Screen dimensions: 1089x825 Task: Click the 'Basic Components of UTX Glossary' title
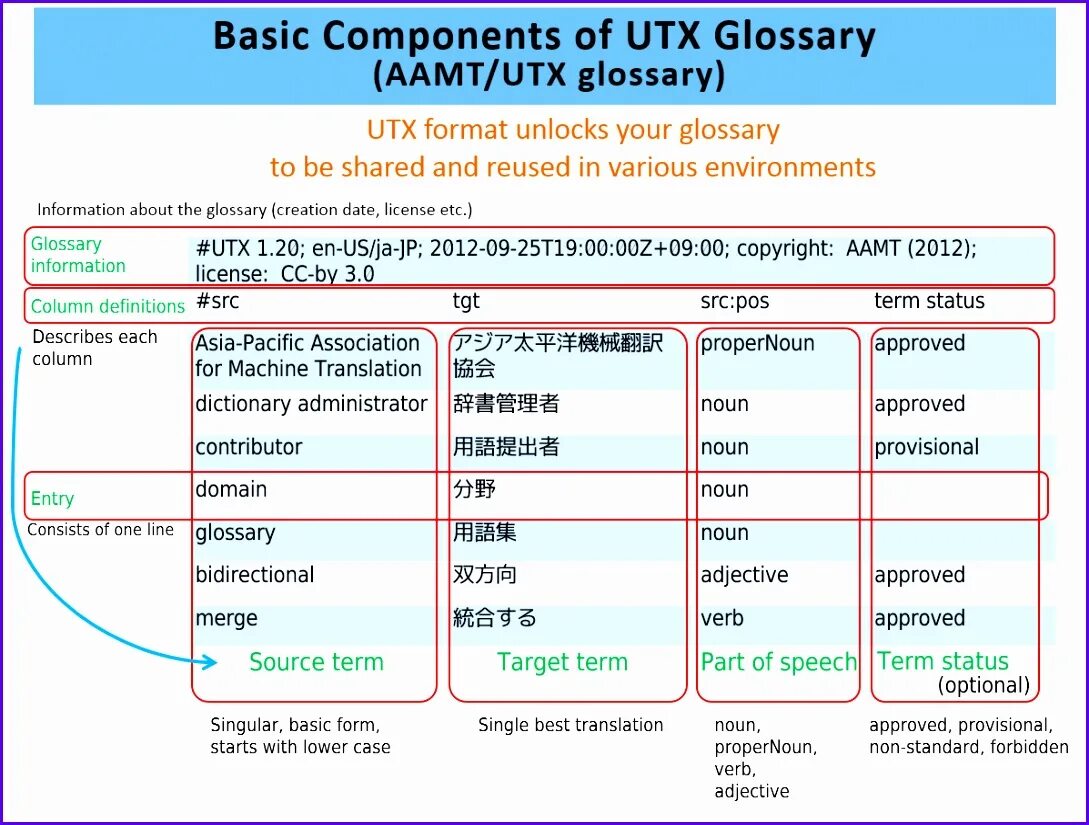pos(544,35)
